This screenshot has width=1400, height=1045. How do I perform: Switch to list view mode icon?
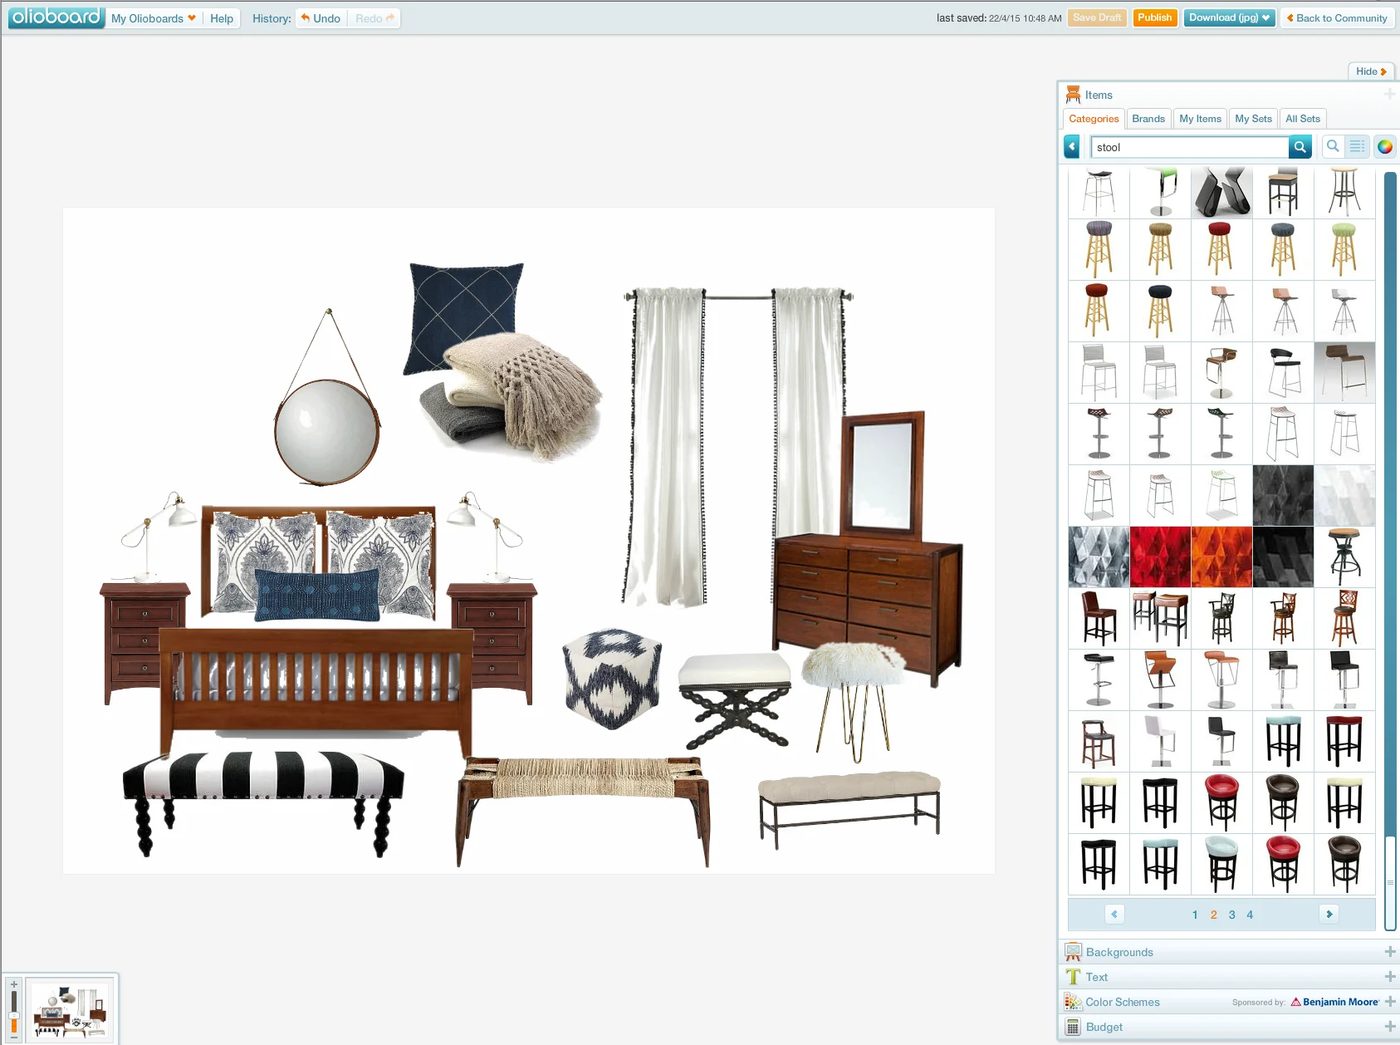point(1357,147)
